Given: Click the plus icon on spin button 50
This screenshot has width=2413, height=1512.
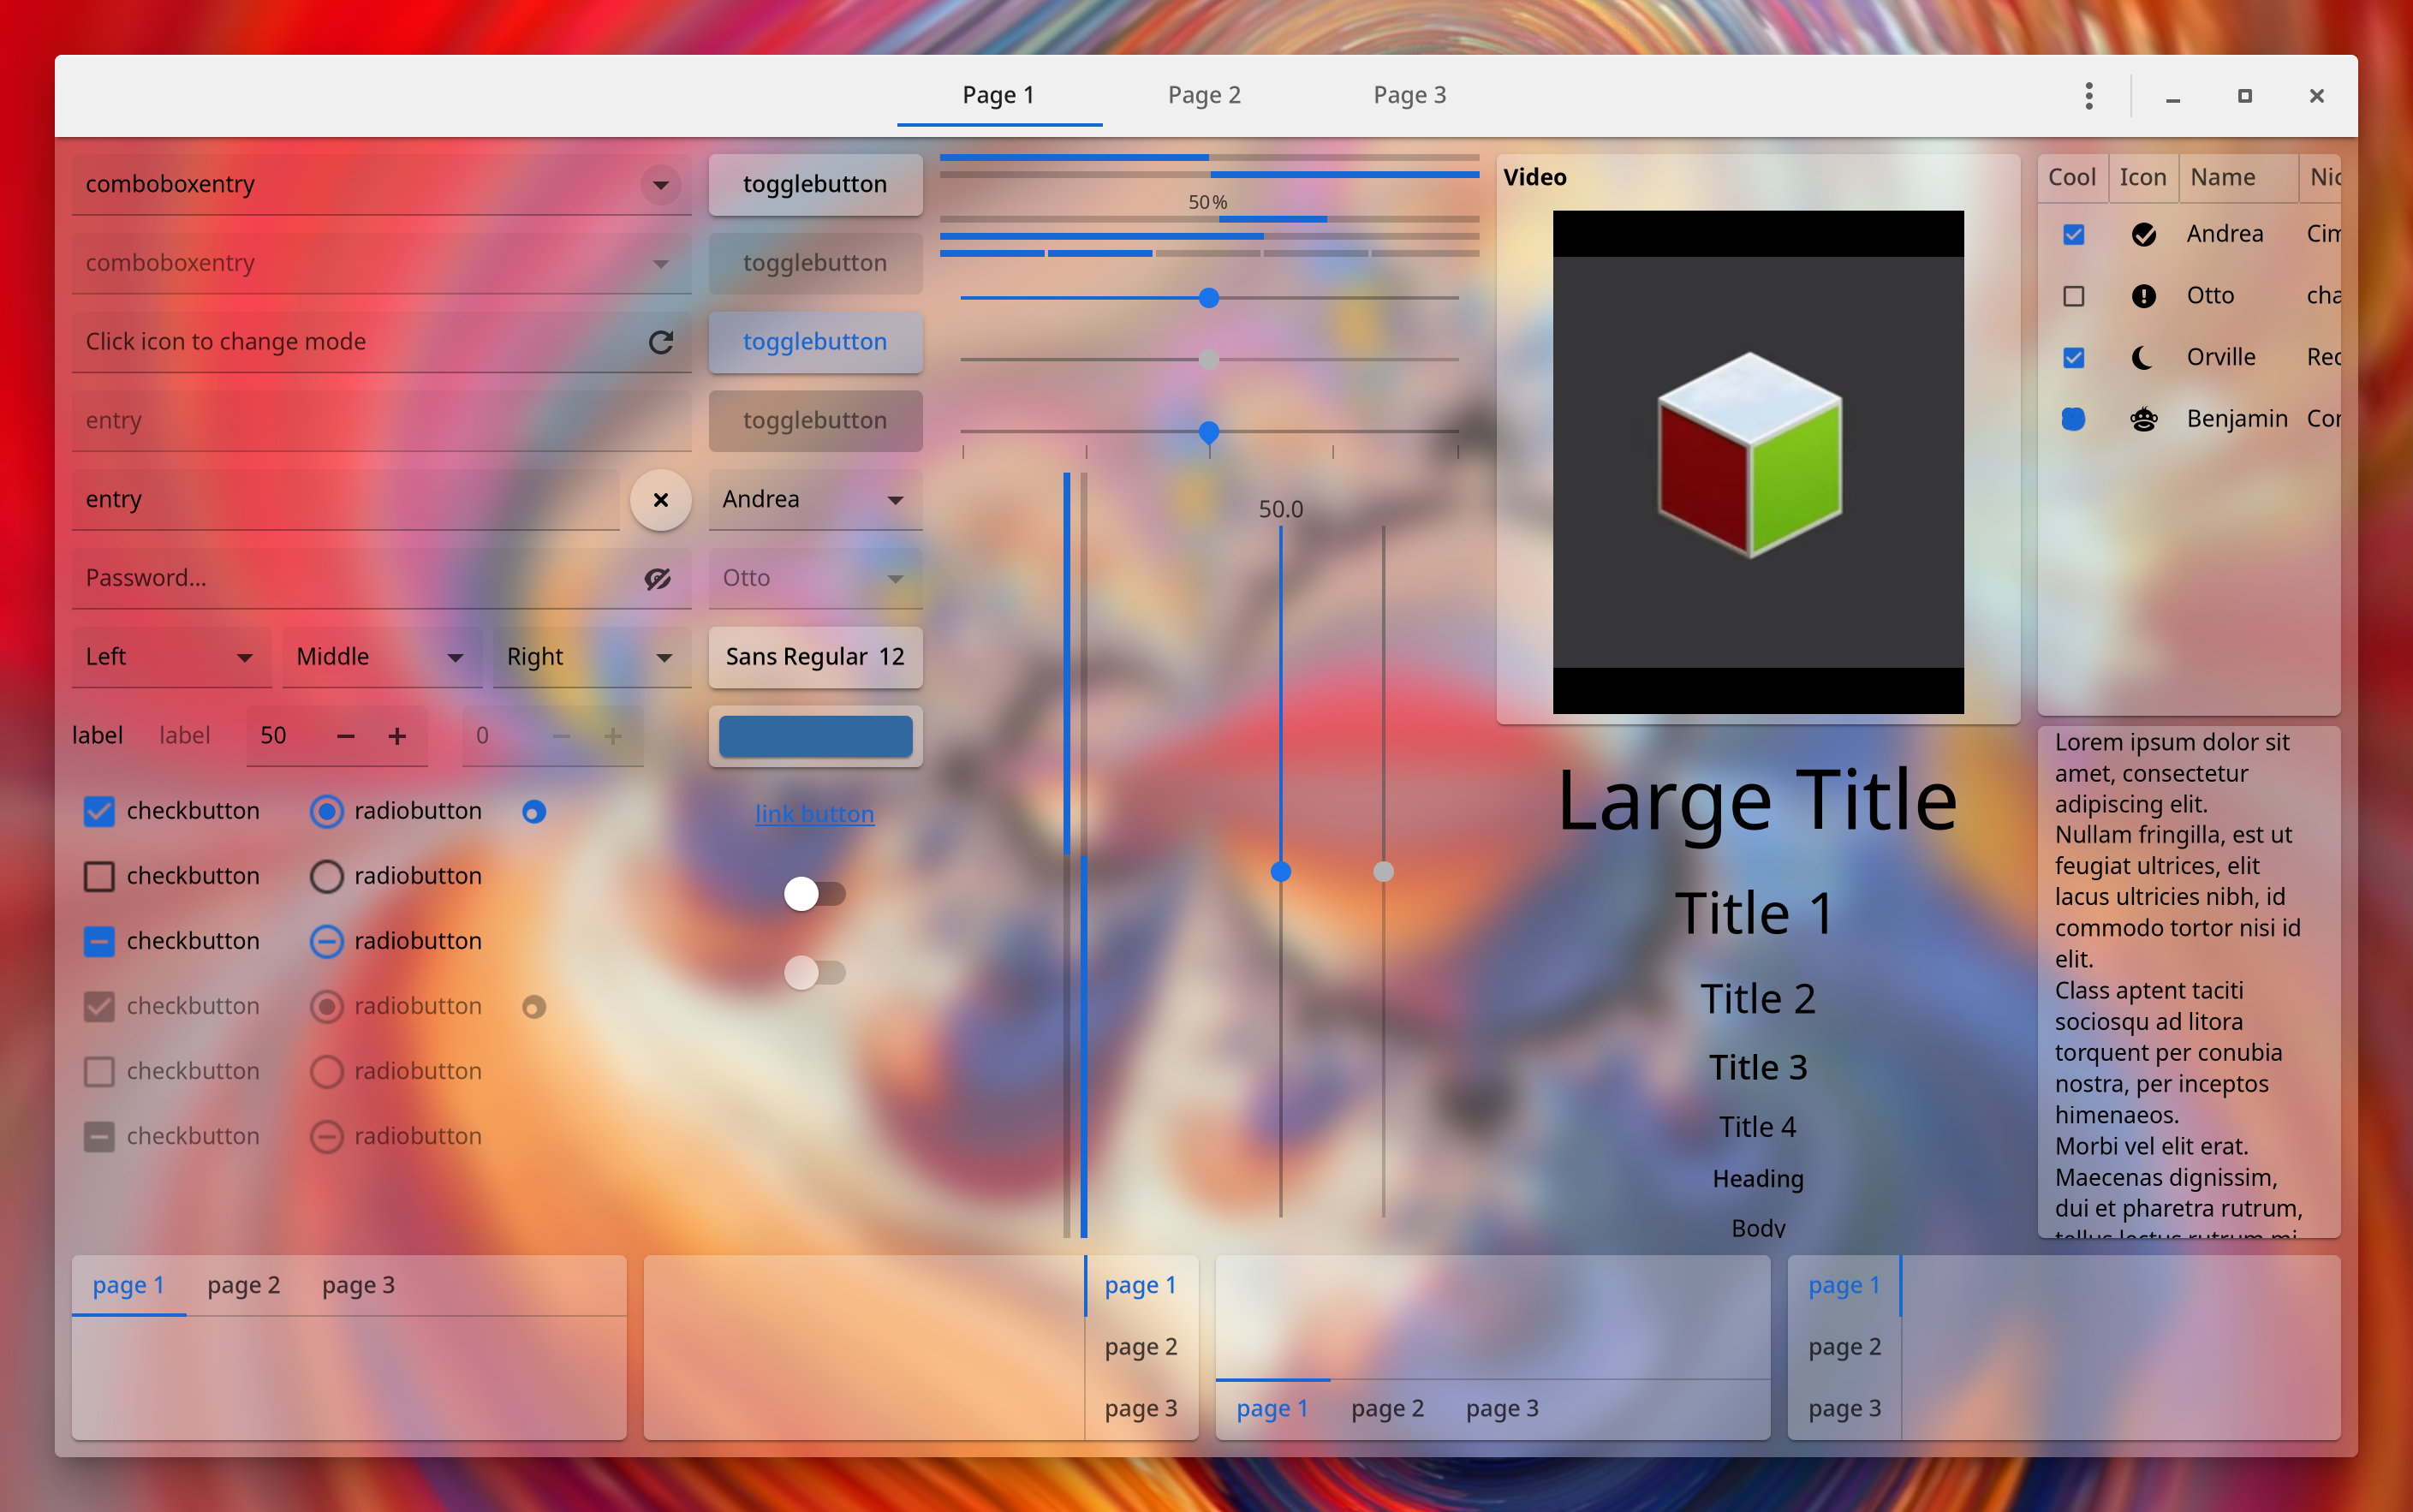Looking at the screenshot, I should pyautogui.click(x=397, y=736).
